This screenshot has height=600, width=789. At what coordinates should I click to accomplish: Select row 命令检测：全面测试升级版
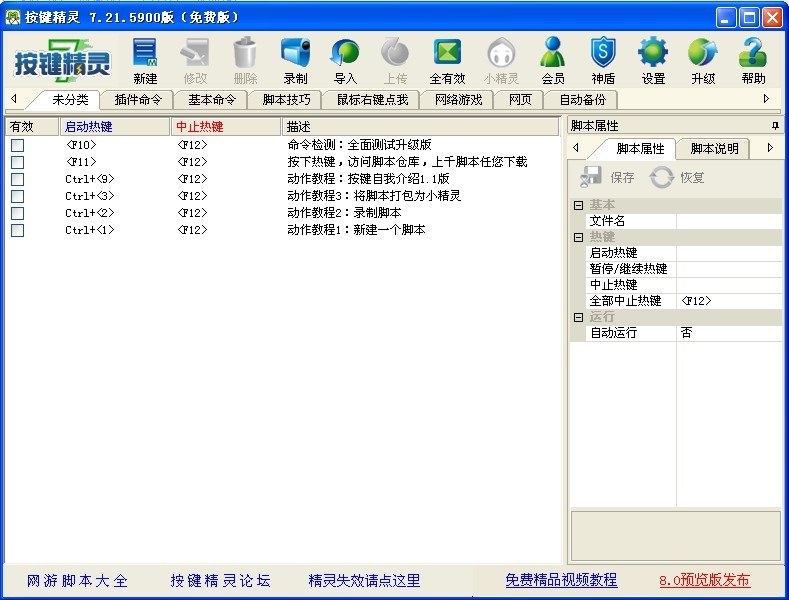(283, 145)
